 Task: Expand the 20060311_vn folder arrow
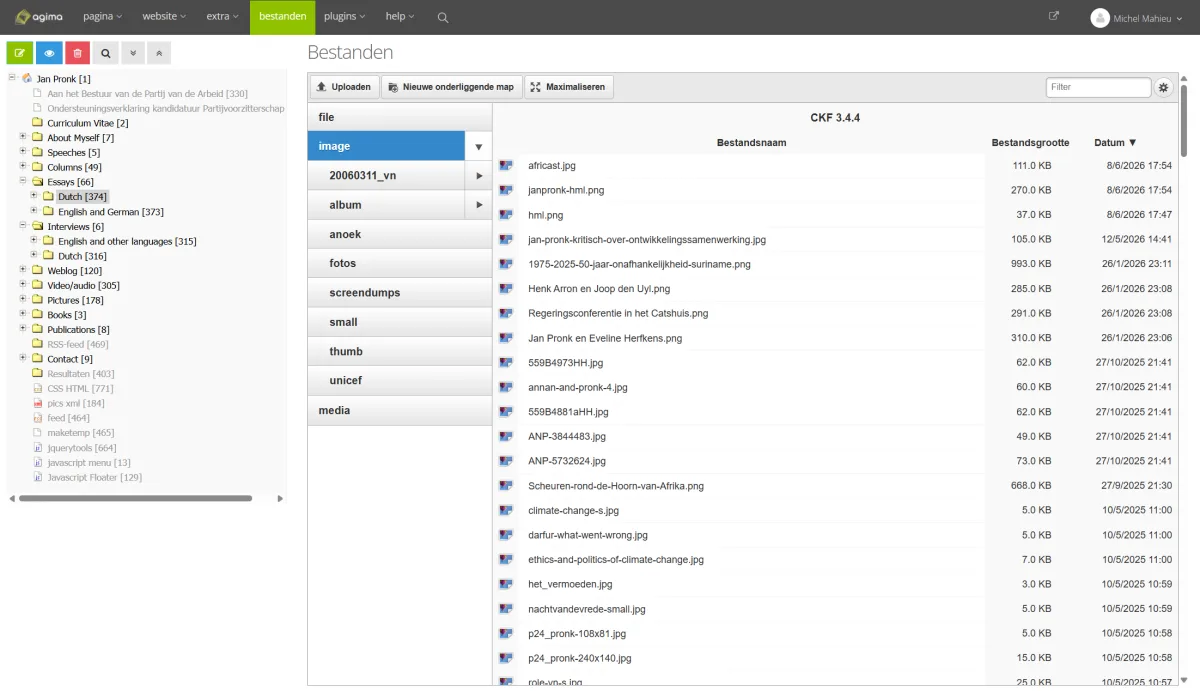coord(479,176)
